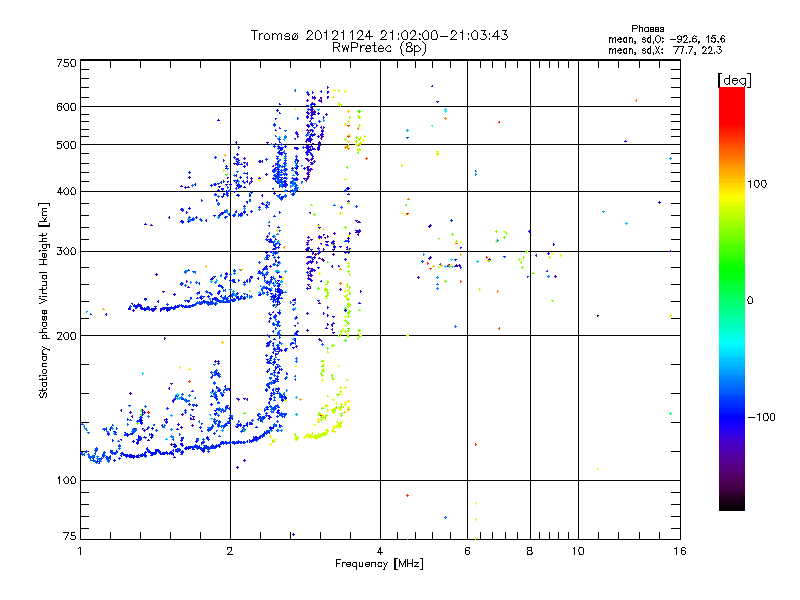Image resolution: width=800 pixels, height=600 pixels.
Task: Click the x-axis tick label '4'
Action: [380, 551]
